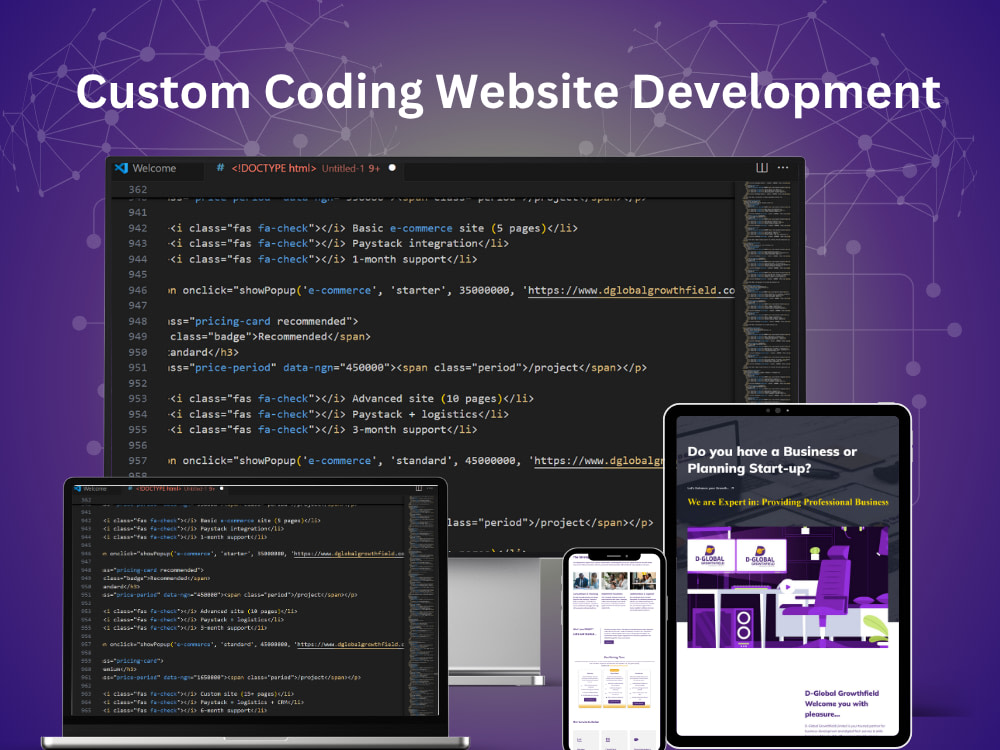1000x750 pixels.
Task: Click the middle service icon at the phone's bottom
Action: point(608,740)
